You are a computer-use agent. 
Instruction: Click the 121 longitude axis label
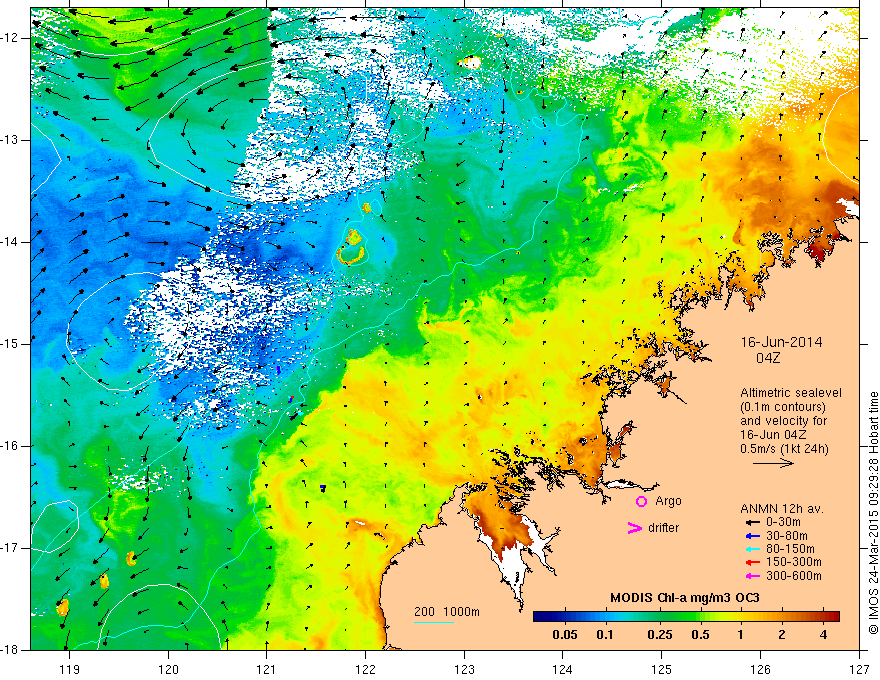(x=267, y=670)
